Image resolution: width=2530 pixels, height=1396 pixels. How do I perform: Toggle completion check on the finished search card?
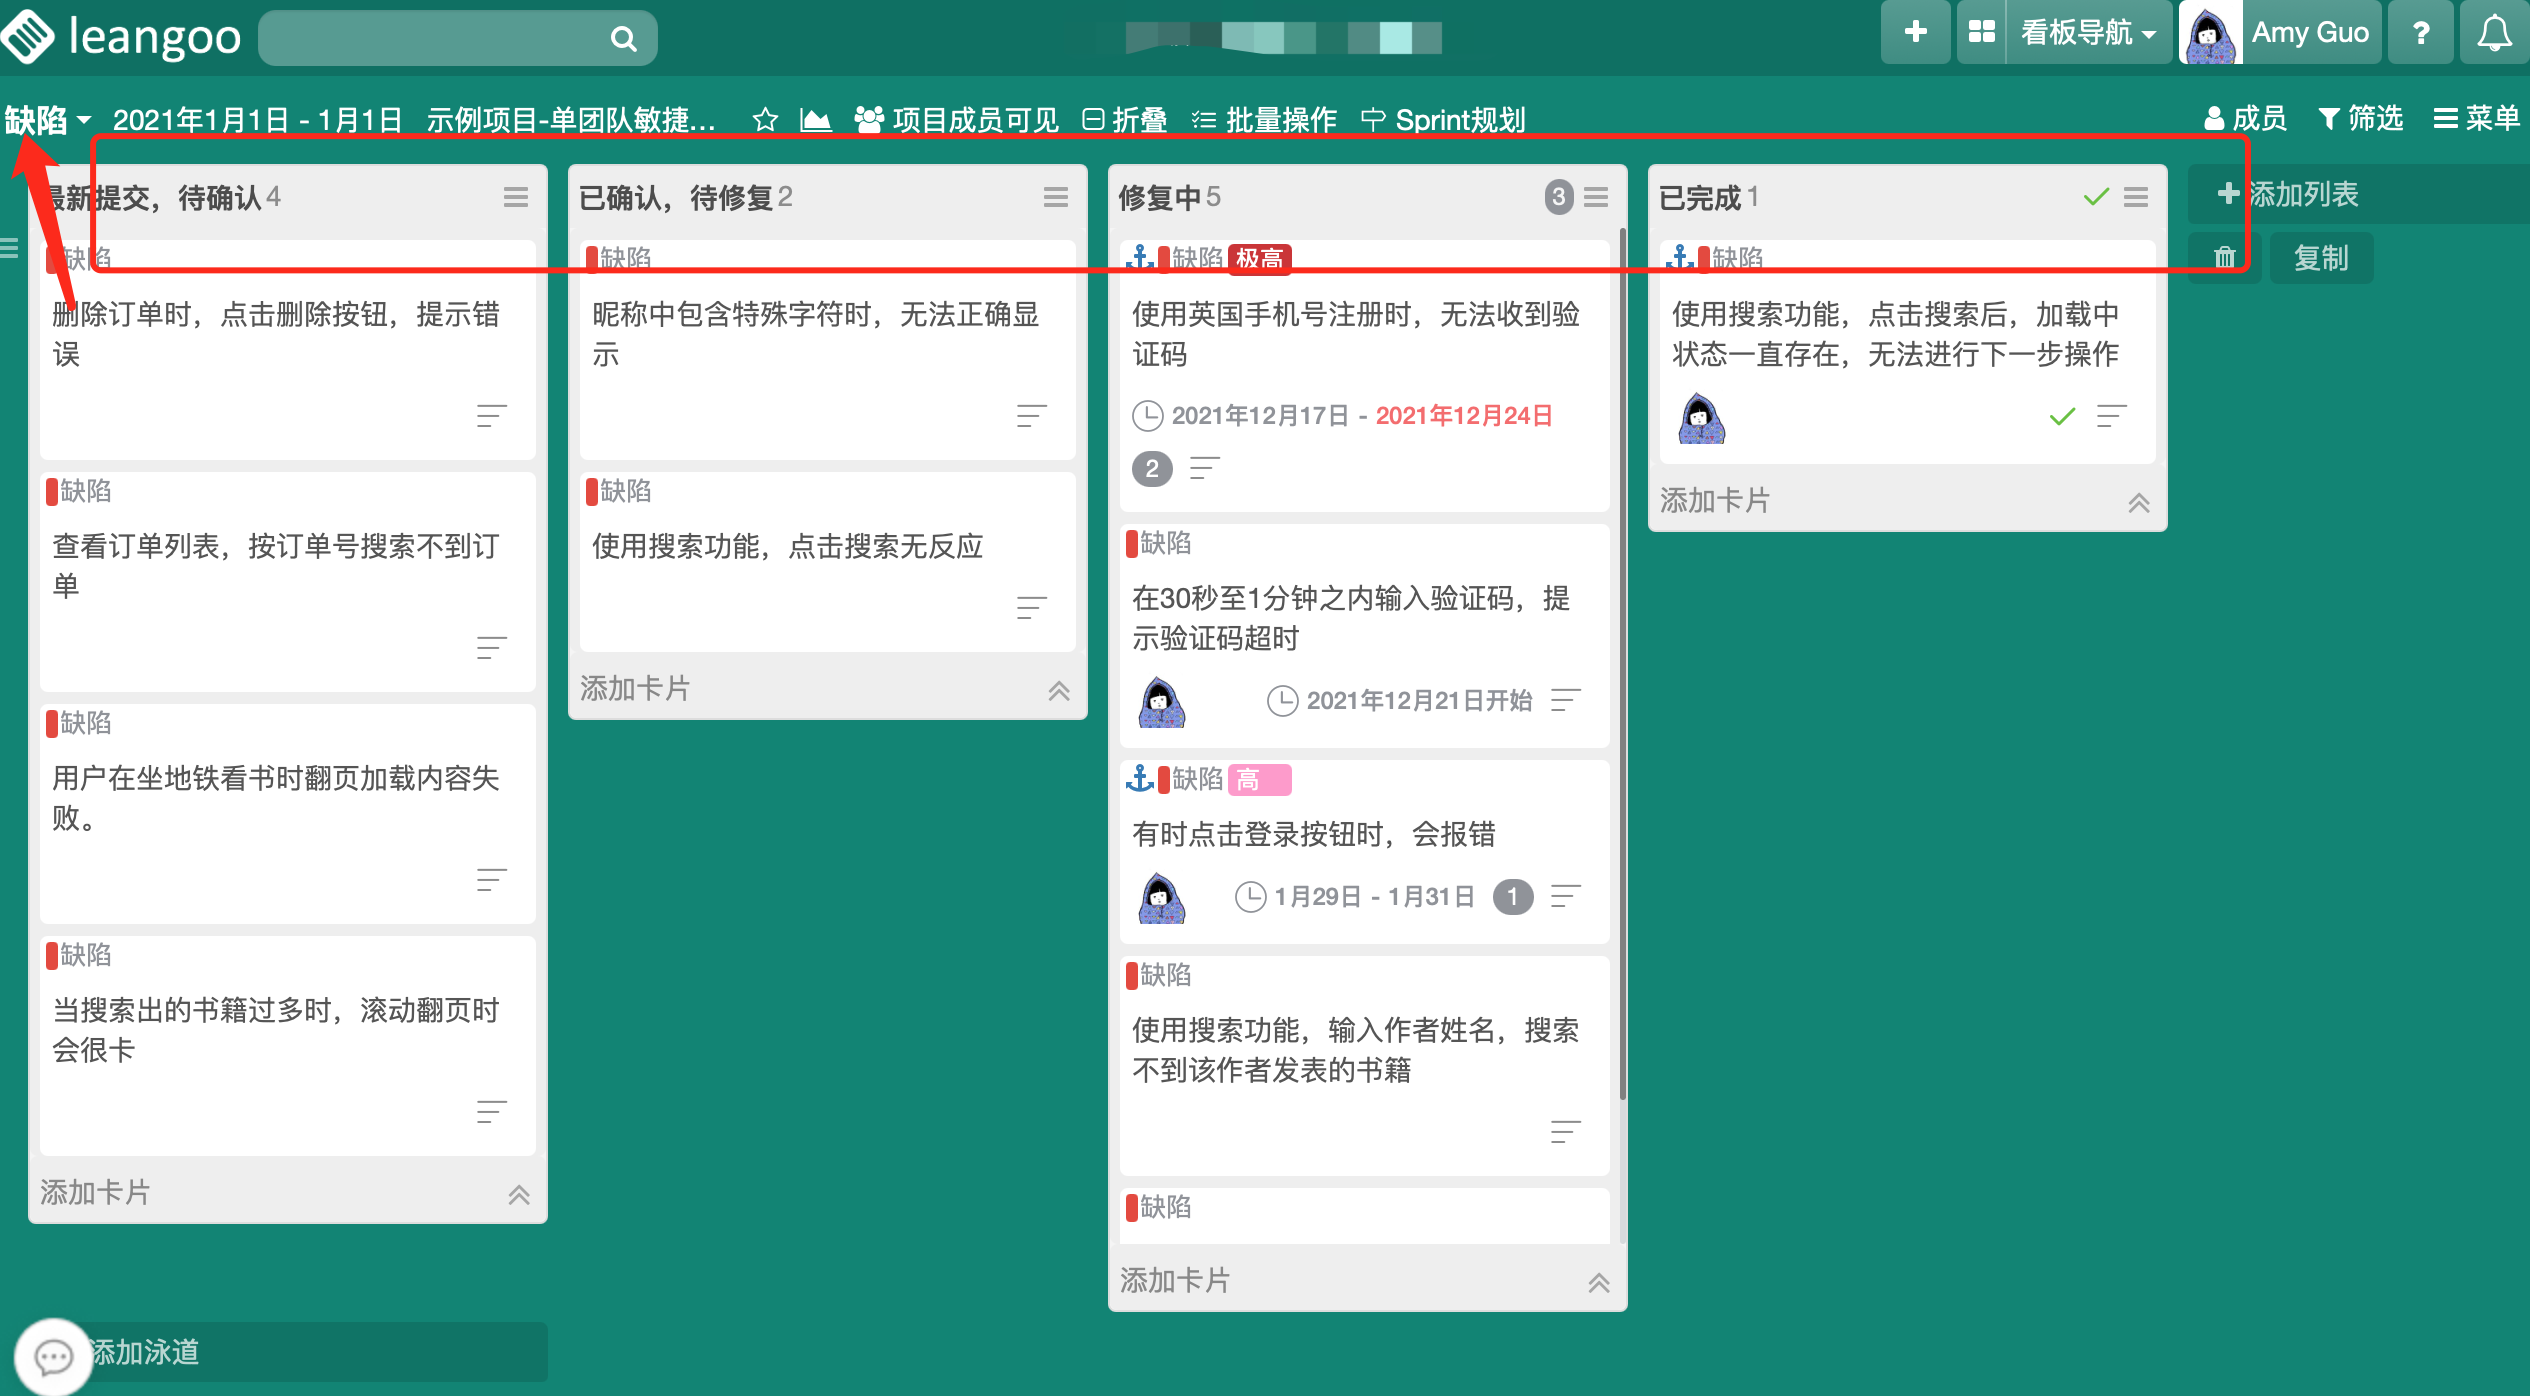pyautogui.click(x=2062, y=416)
